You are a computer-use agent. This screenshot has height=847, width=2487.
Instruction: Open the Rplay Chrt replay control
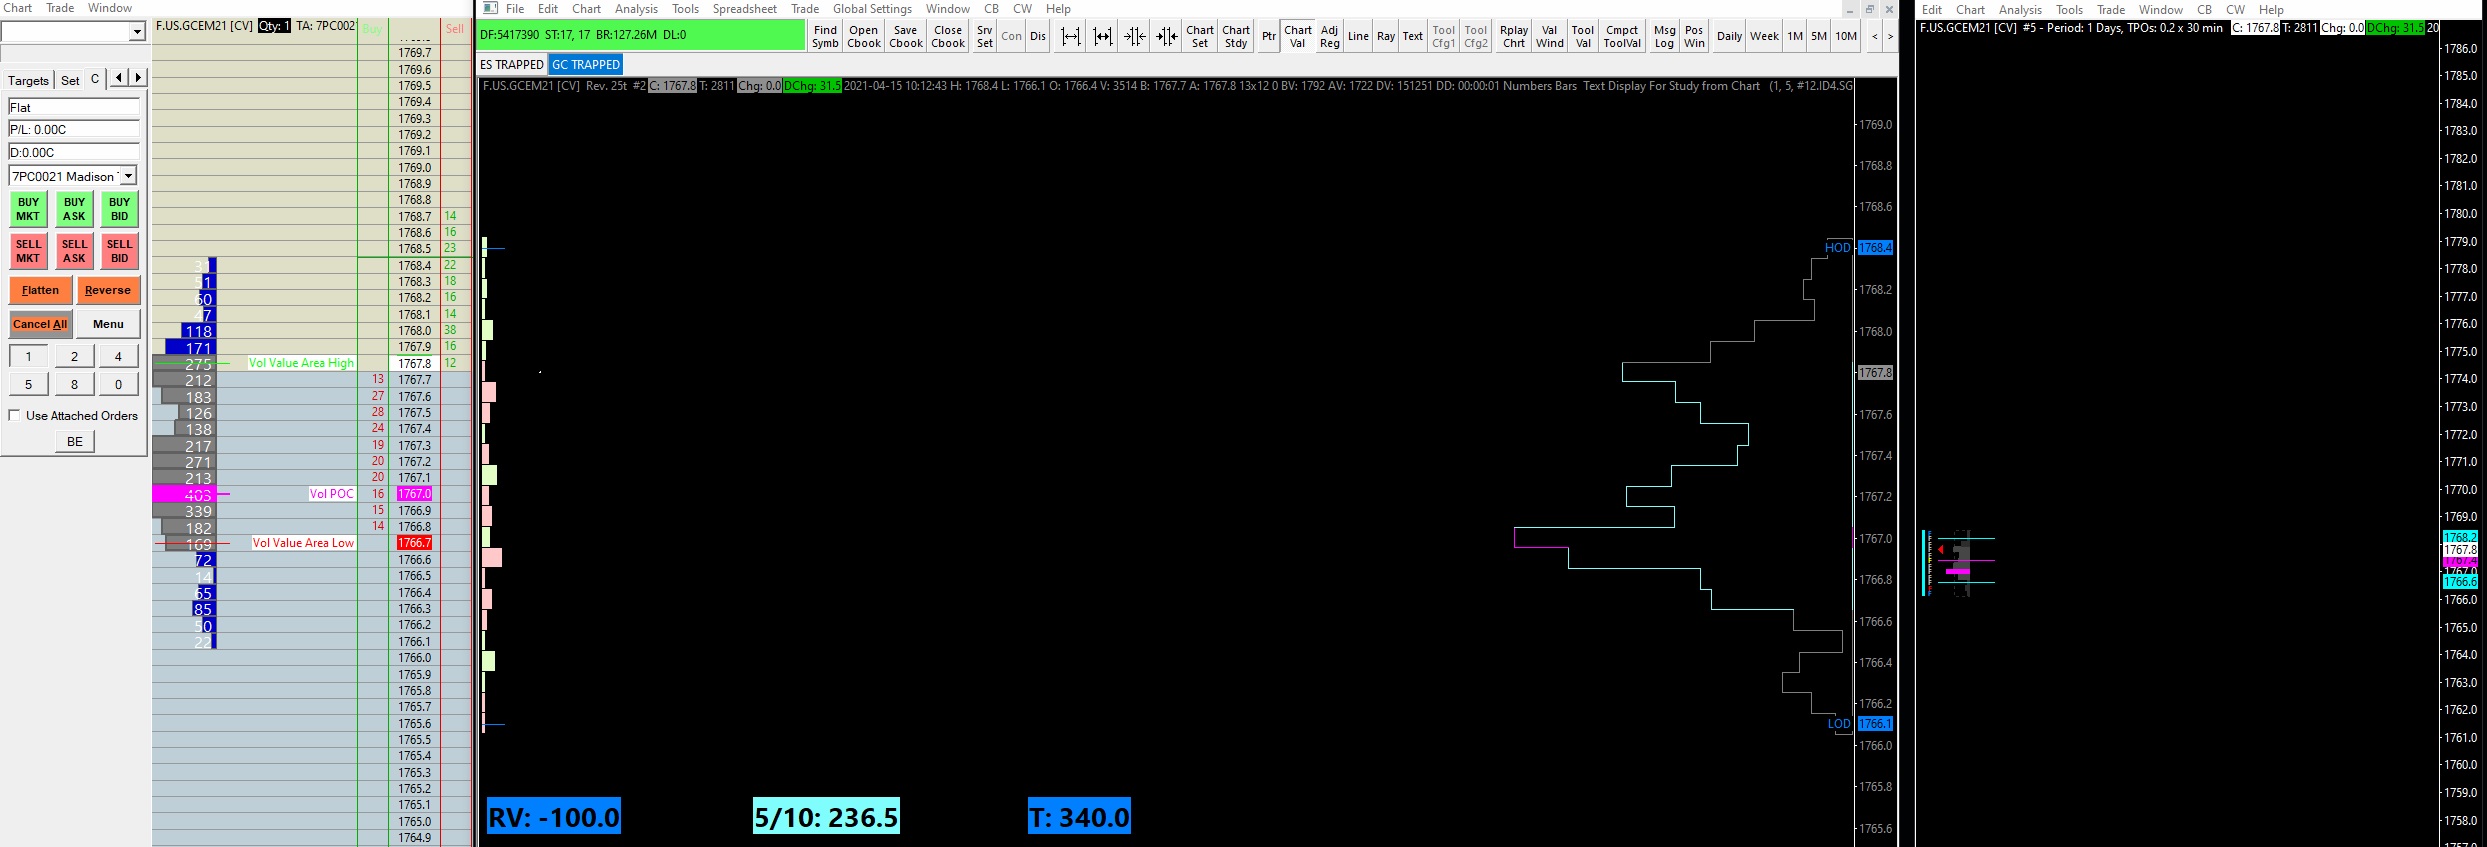(1514, 37)
